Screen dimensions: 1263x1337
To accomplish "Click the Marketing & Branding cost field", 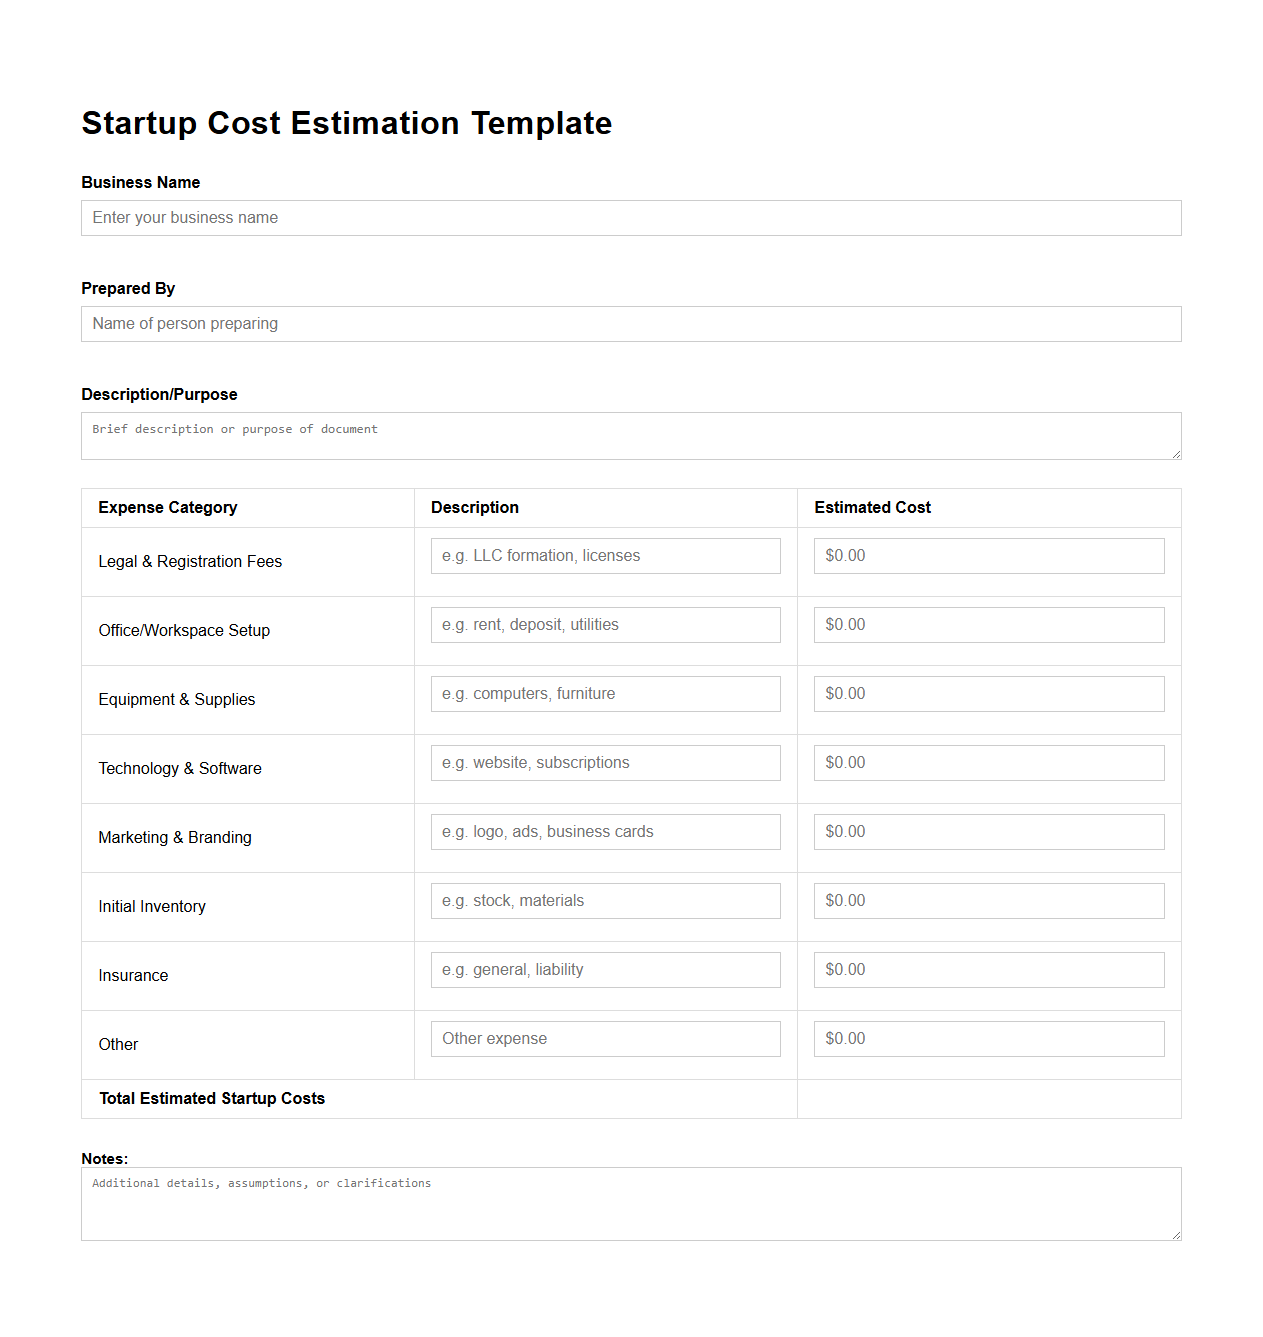I will click(988, 831).
